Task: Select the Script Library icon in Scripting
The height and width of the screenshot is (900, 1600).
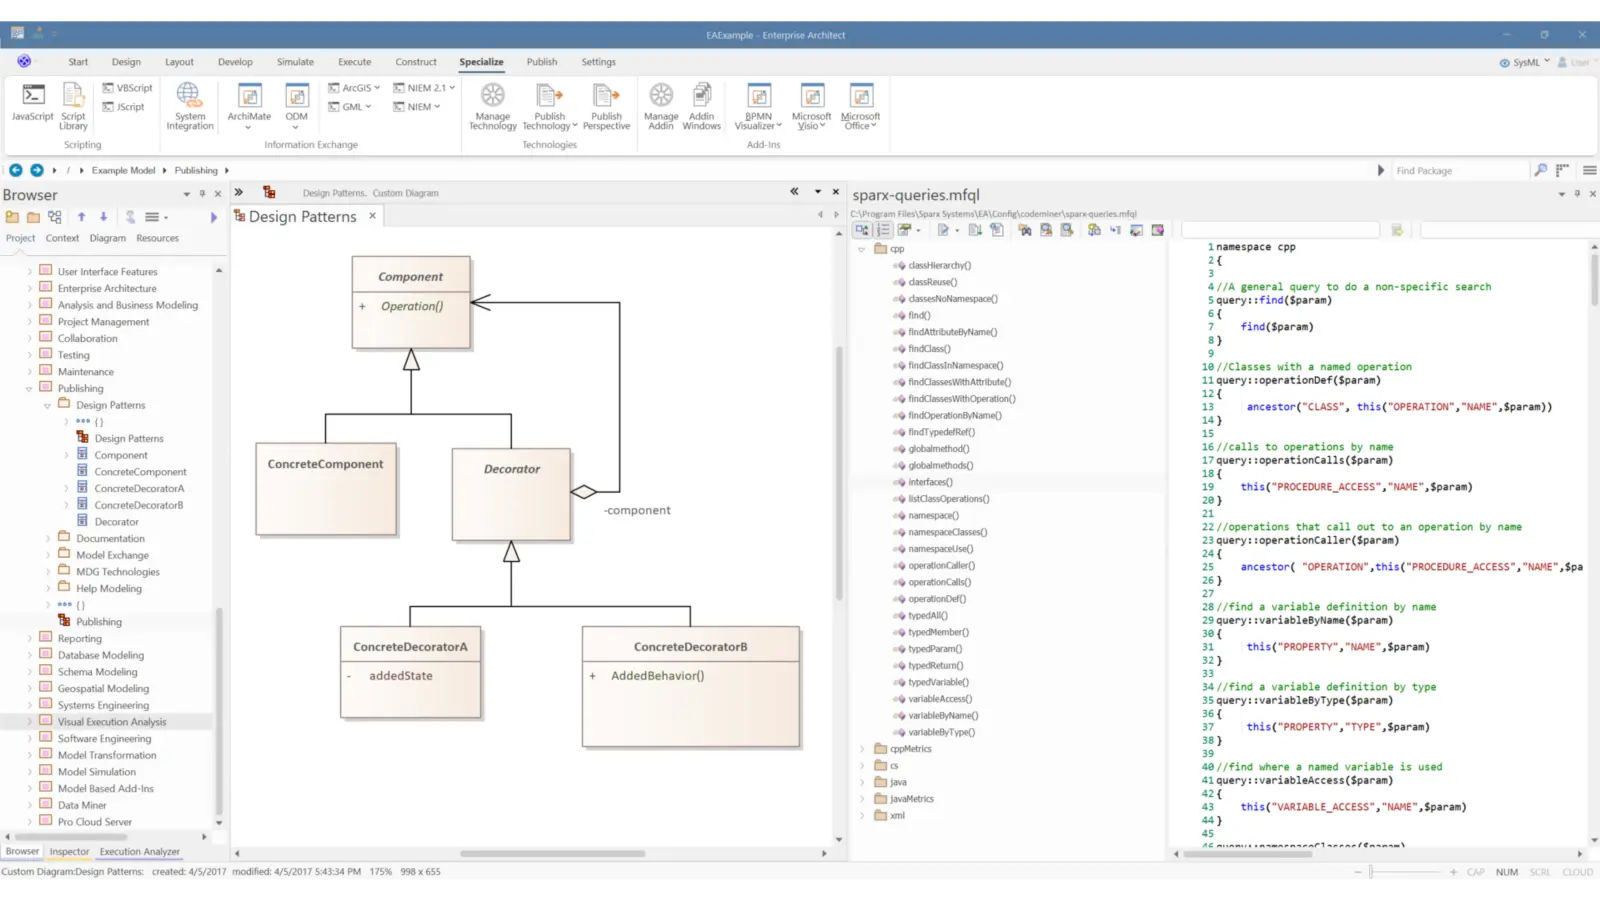Action: [72, 105]
